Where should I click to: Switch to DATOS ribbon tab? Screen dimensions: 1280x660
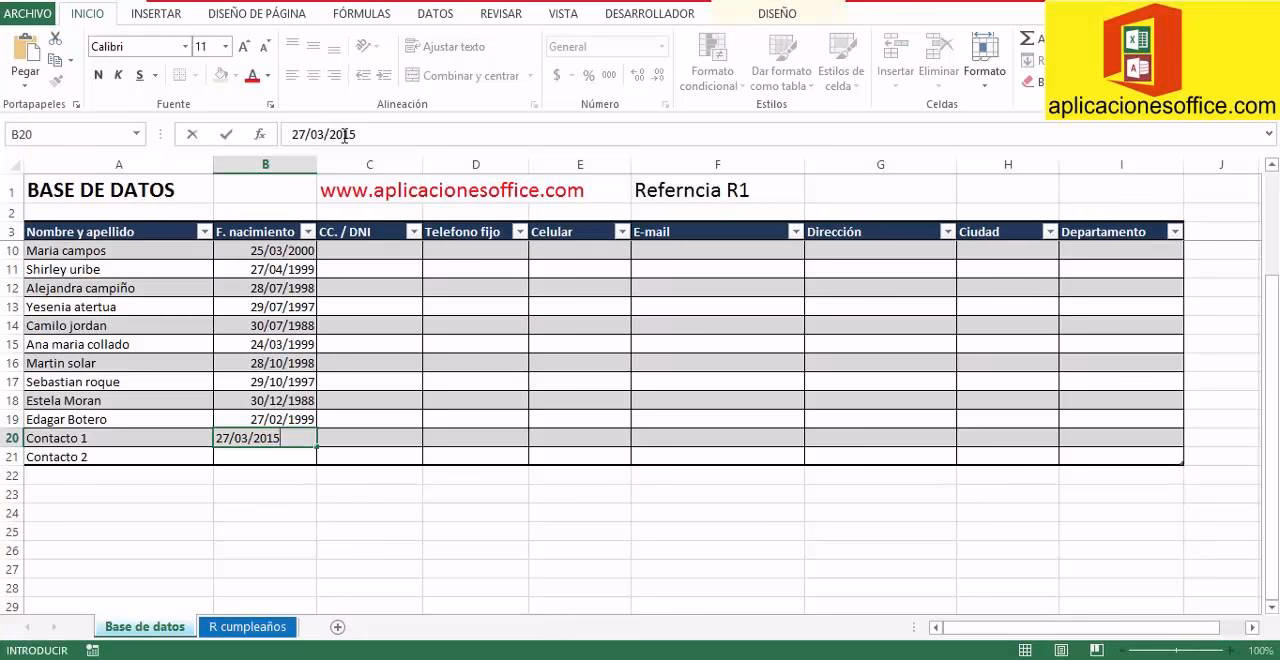pos(435,14)
